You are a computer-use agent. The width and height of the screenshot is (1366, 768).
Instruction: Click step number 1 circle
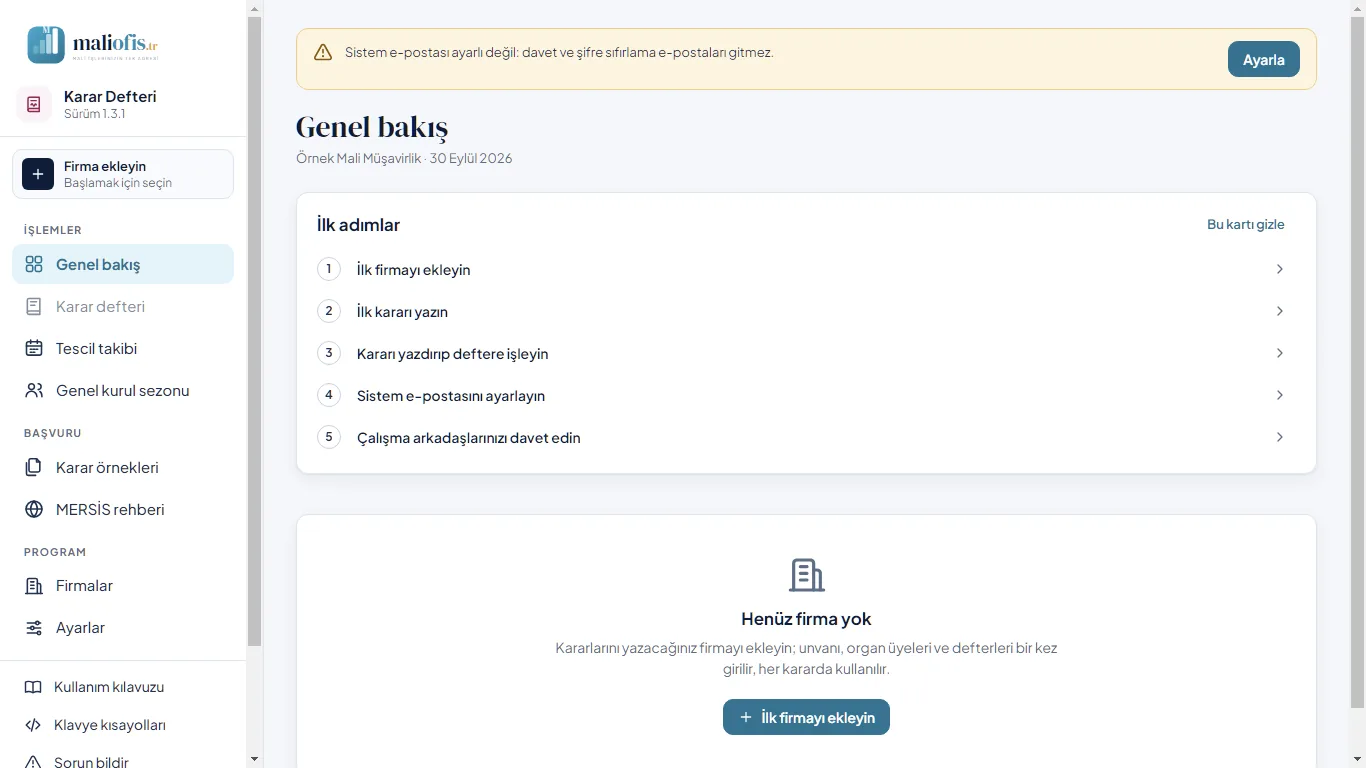click(x=329, y=269)
